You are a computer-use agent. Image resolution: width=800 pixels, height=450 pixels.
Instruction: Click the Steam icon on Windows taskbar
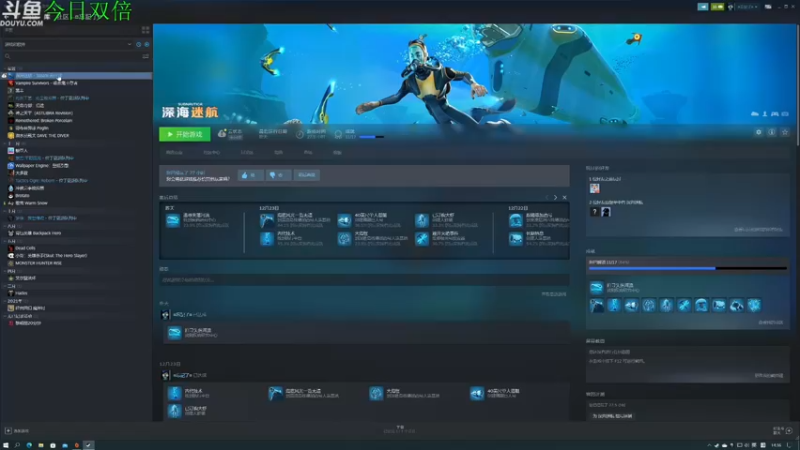pos(88,445)
